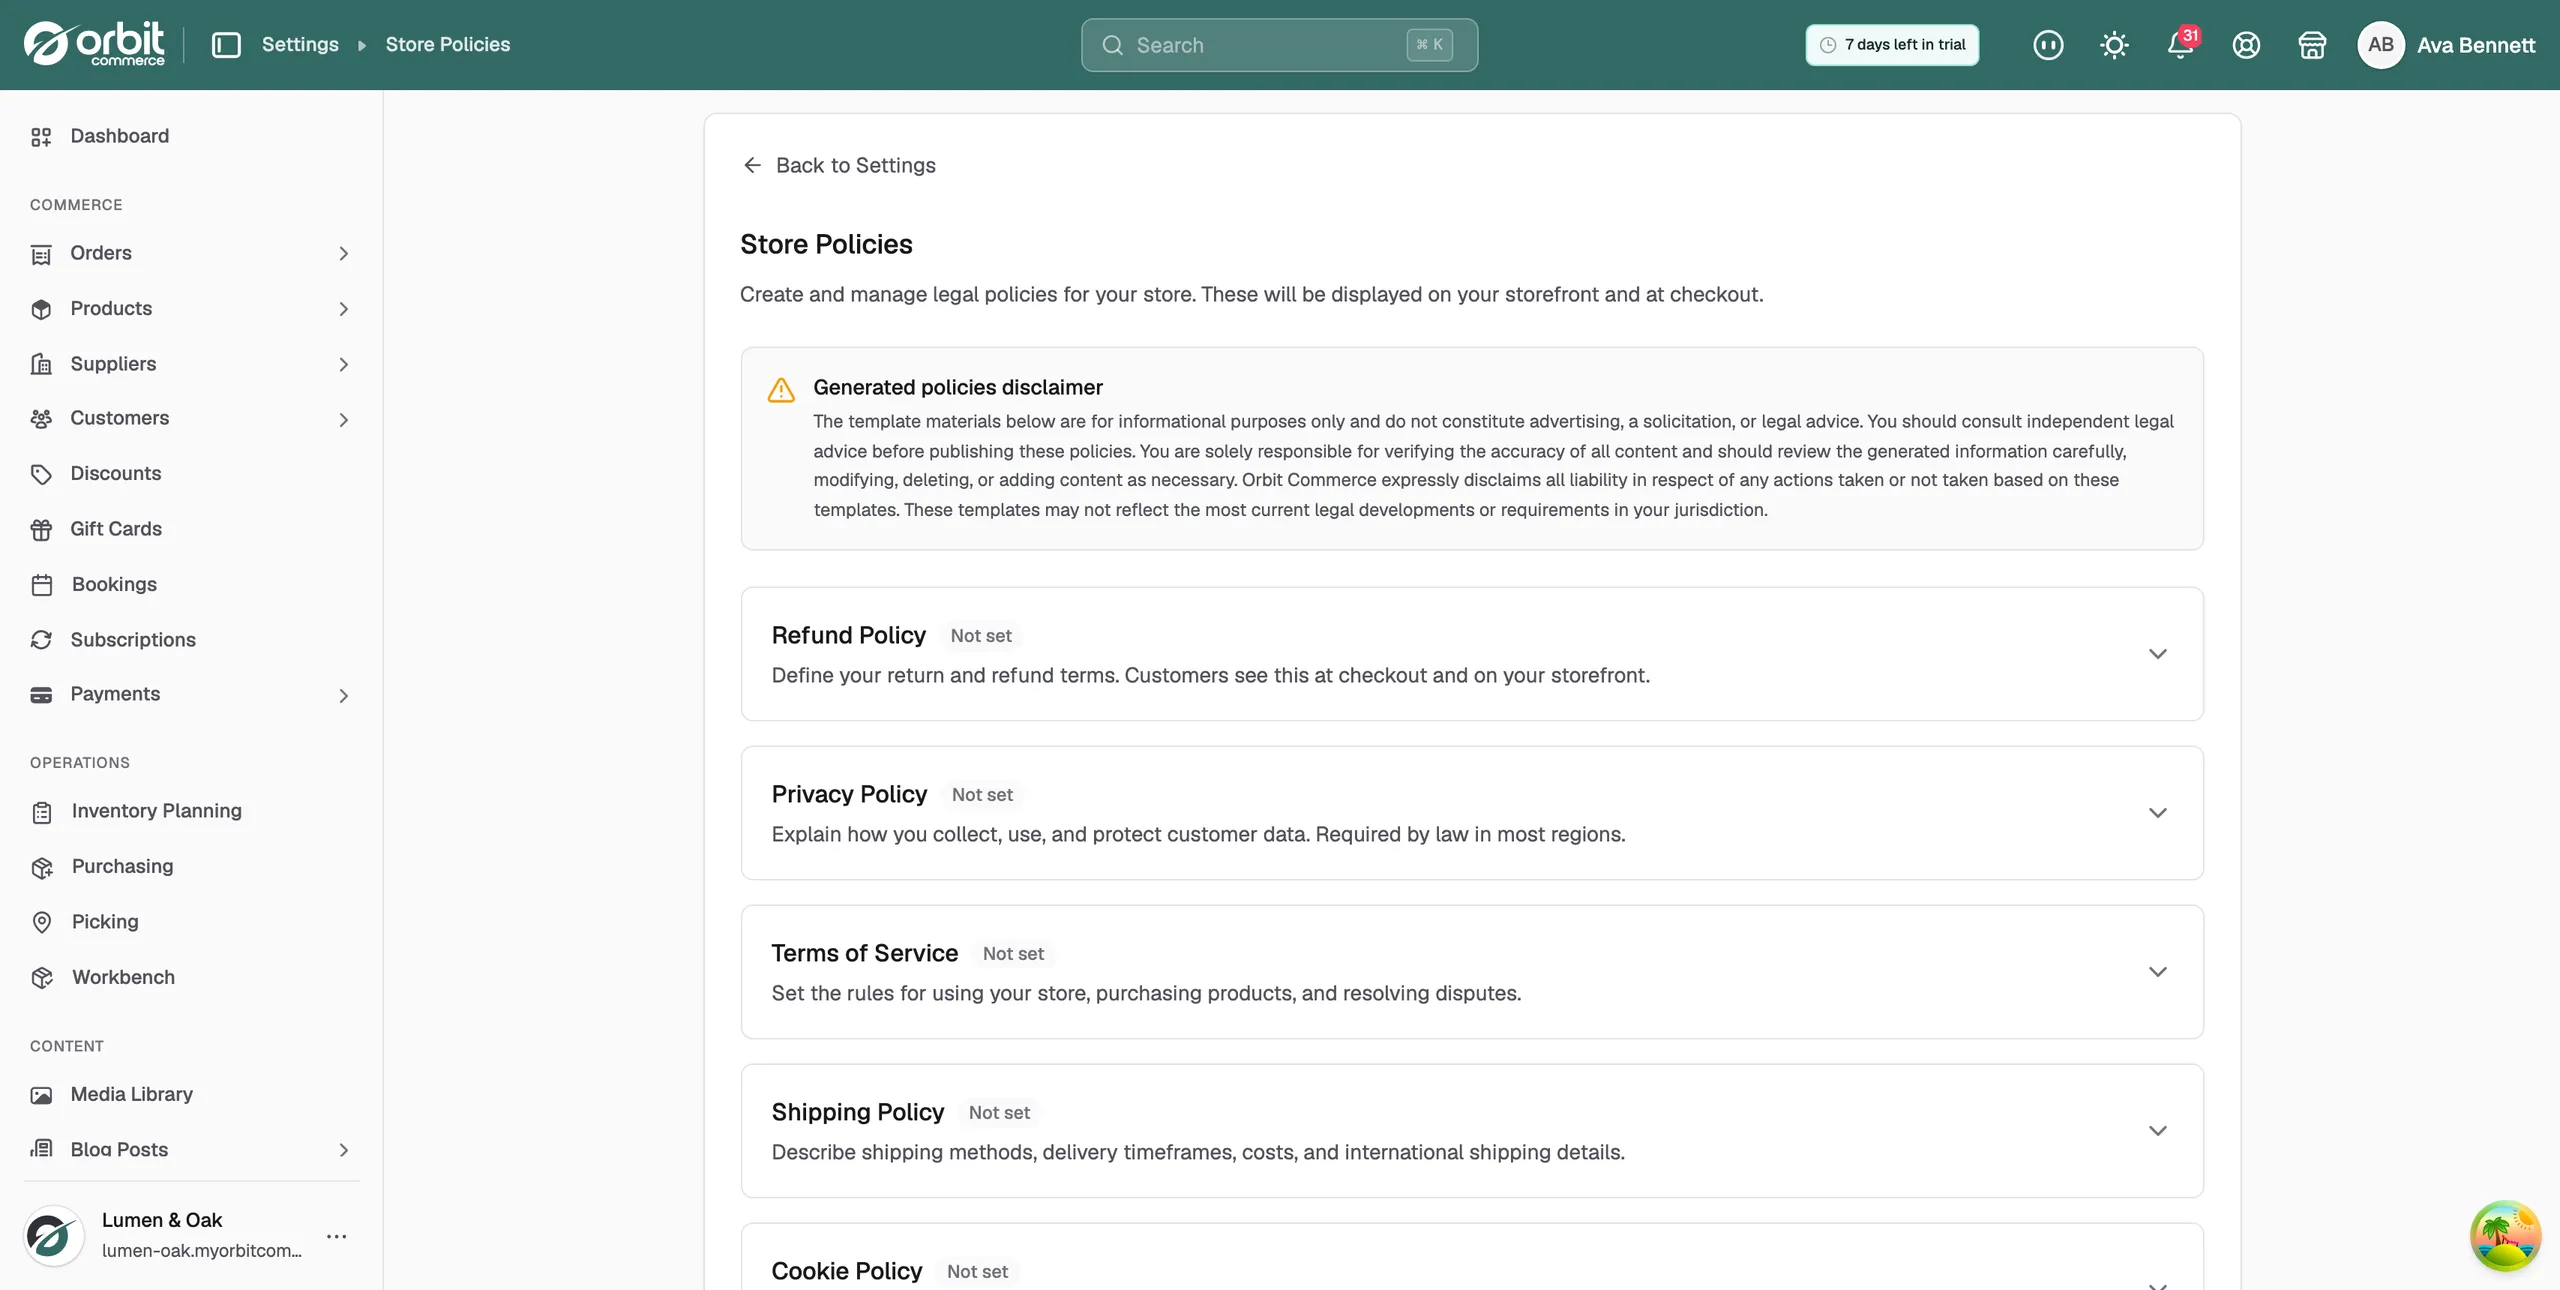
Task: Expand the Payments submenu chevron
Action: coord(343,695)
